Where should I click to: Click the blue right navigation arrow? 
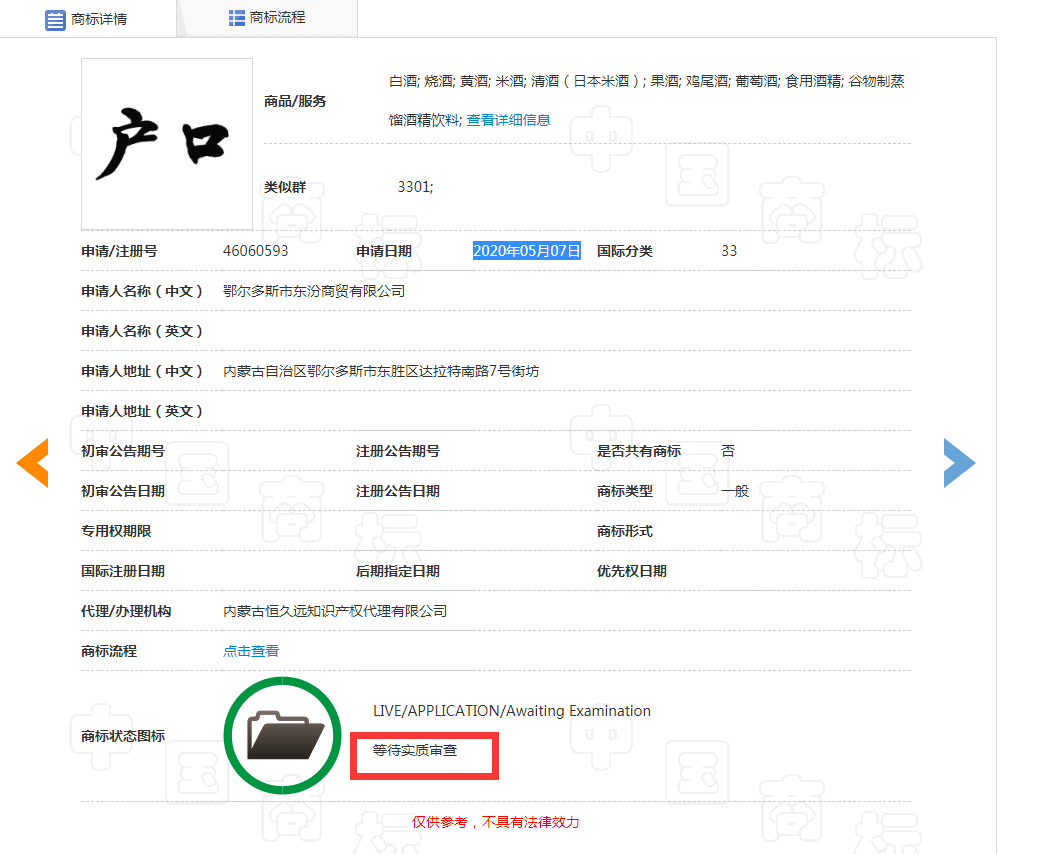click(958, 463)
